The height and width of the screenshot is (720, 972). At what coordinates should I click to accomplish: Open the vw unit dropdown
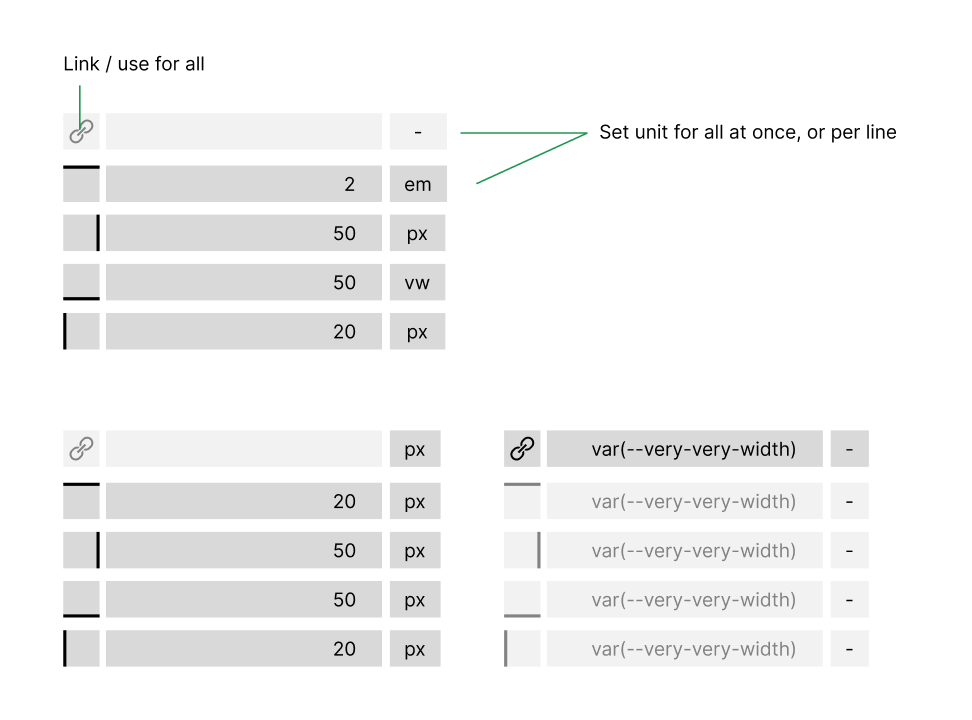click(x=417, y=282)
